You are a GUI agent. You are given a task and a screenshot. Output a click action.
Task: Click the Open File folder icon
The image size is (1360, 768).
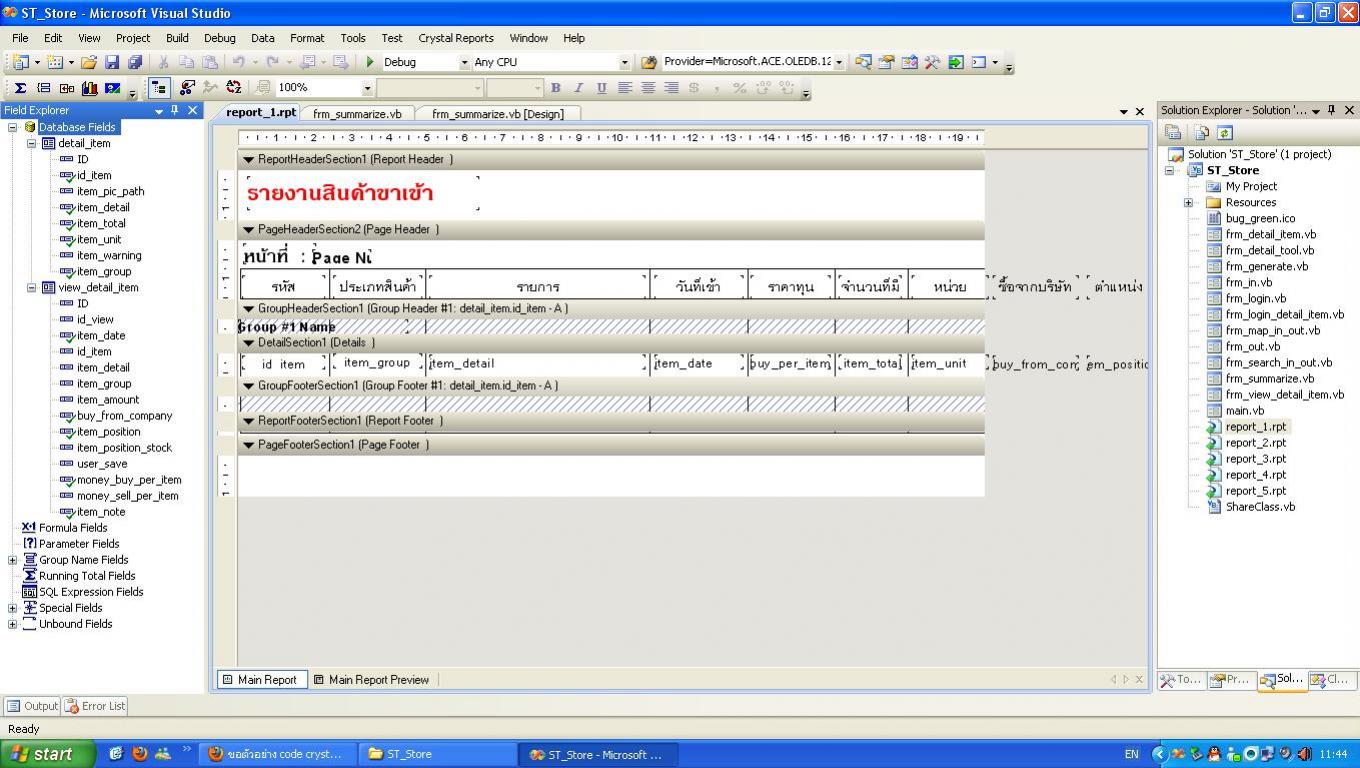89,62
